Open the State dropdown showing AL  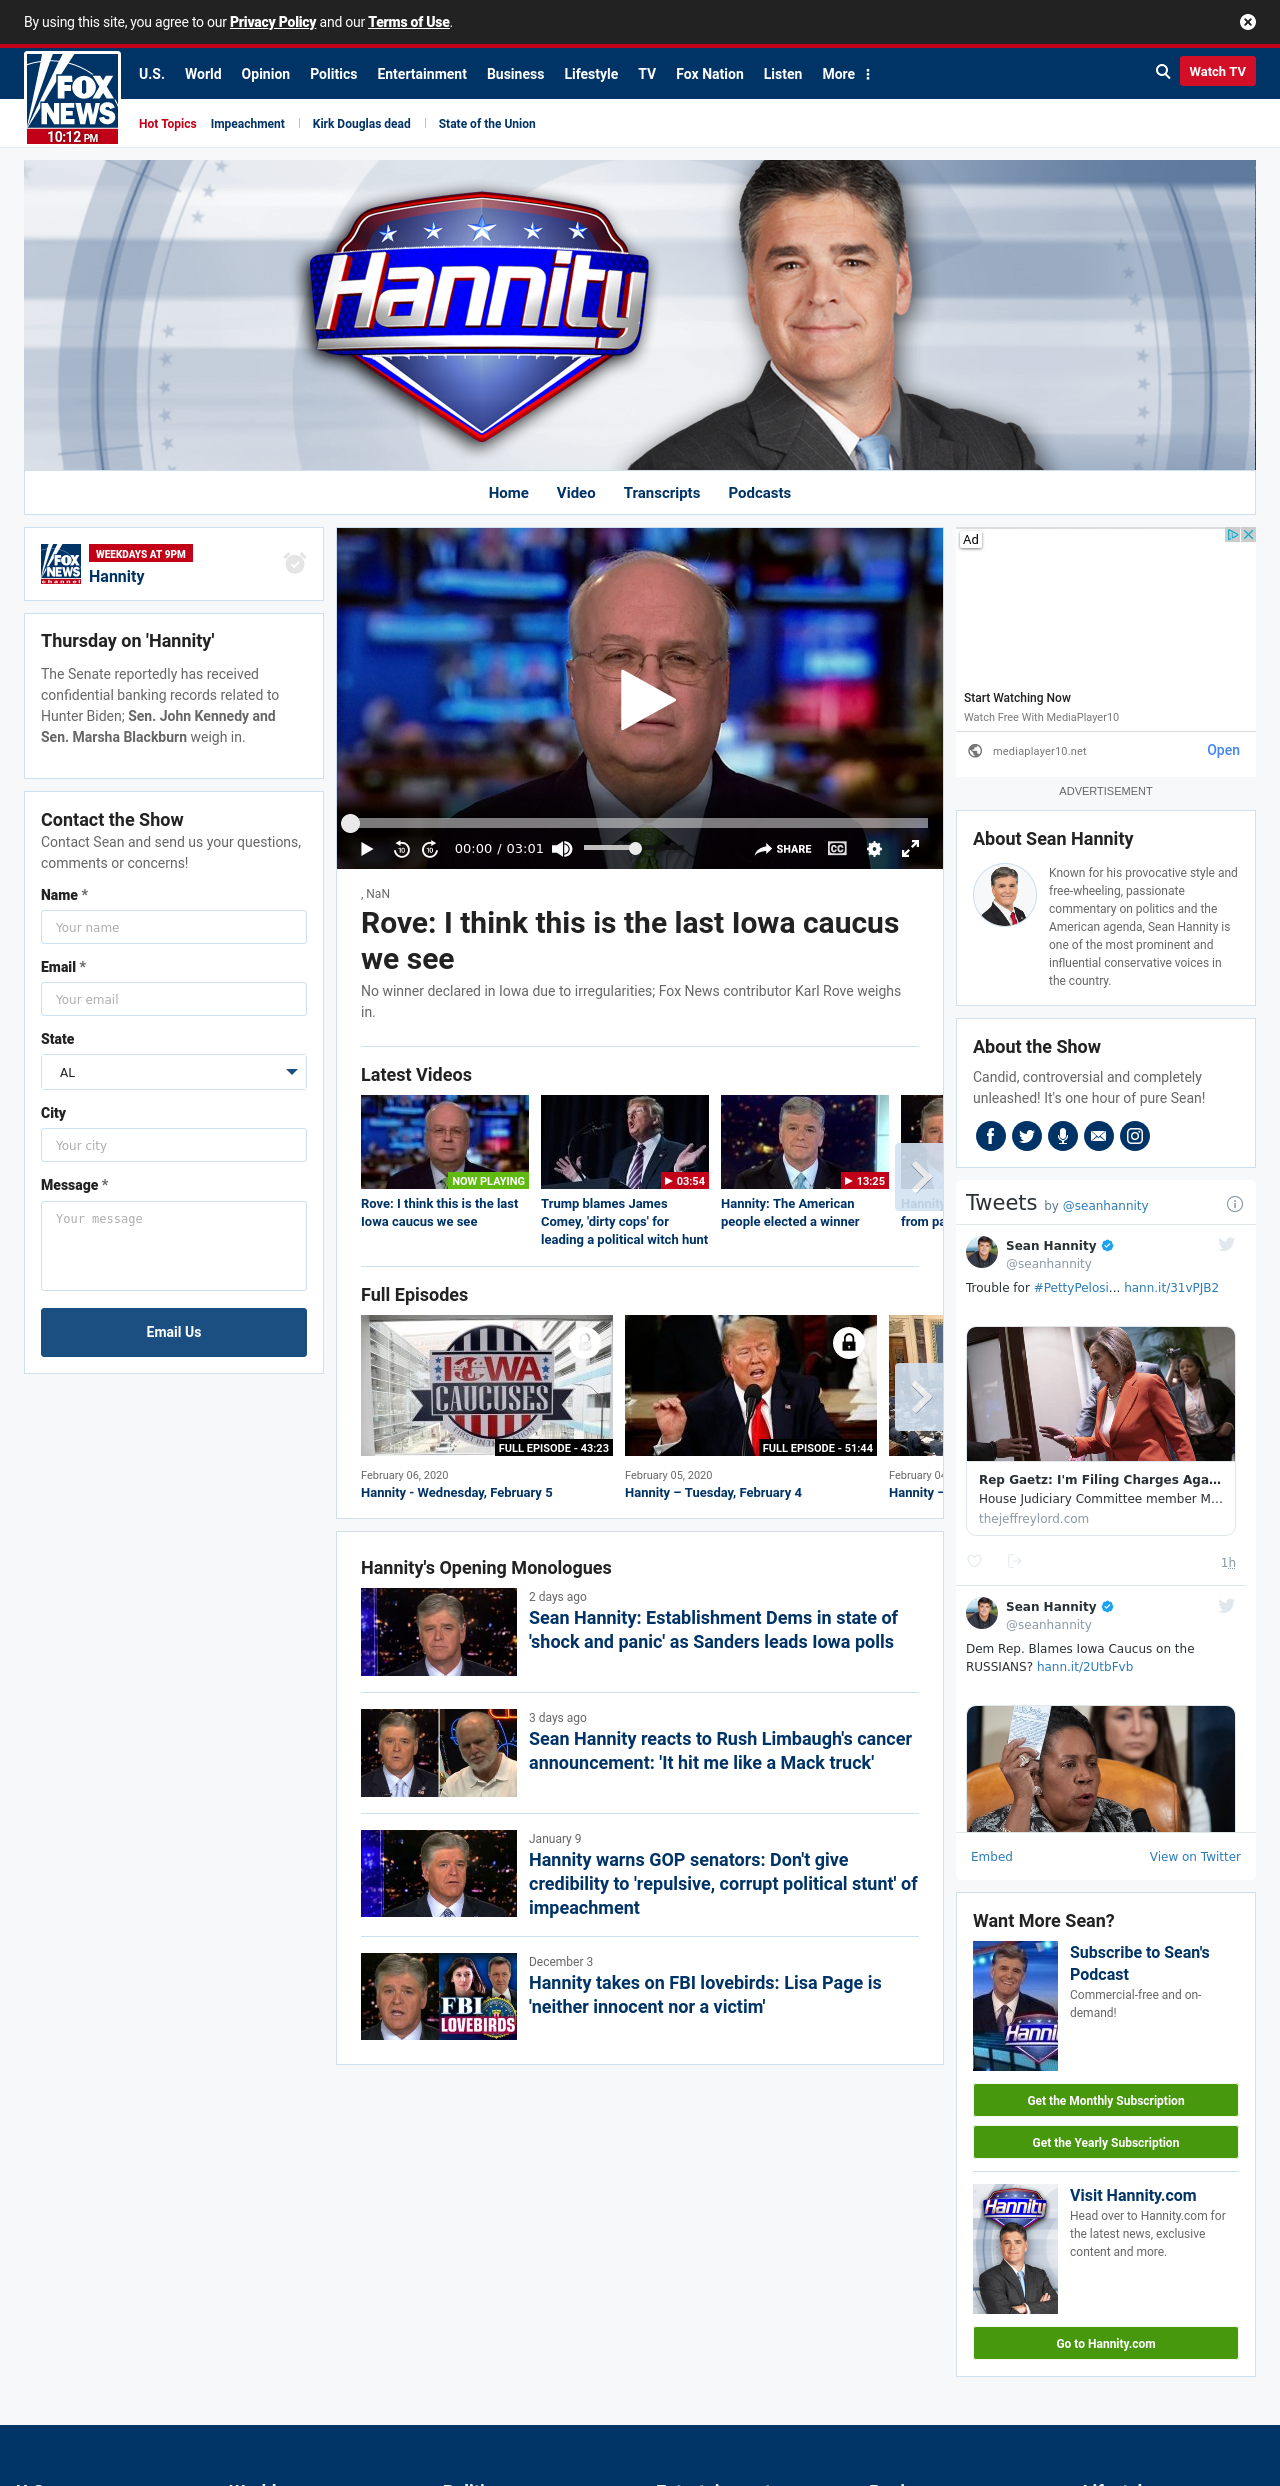tap(174, 1072)
